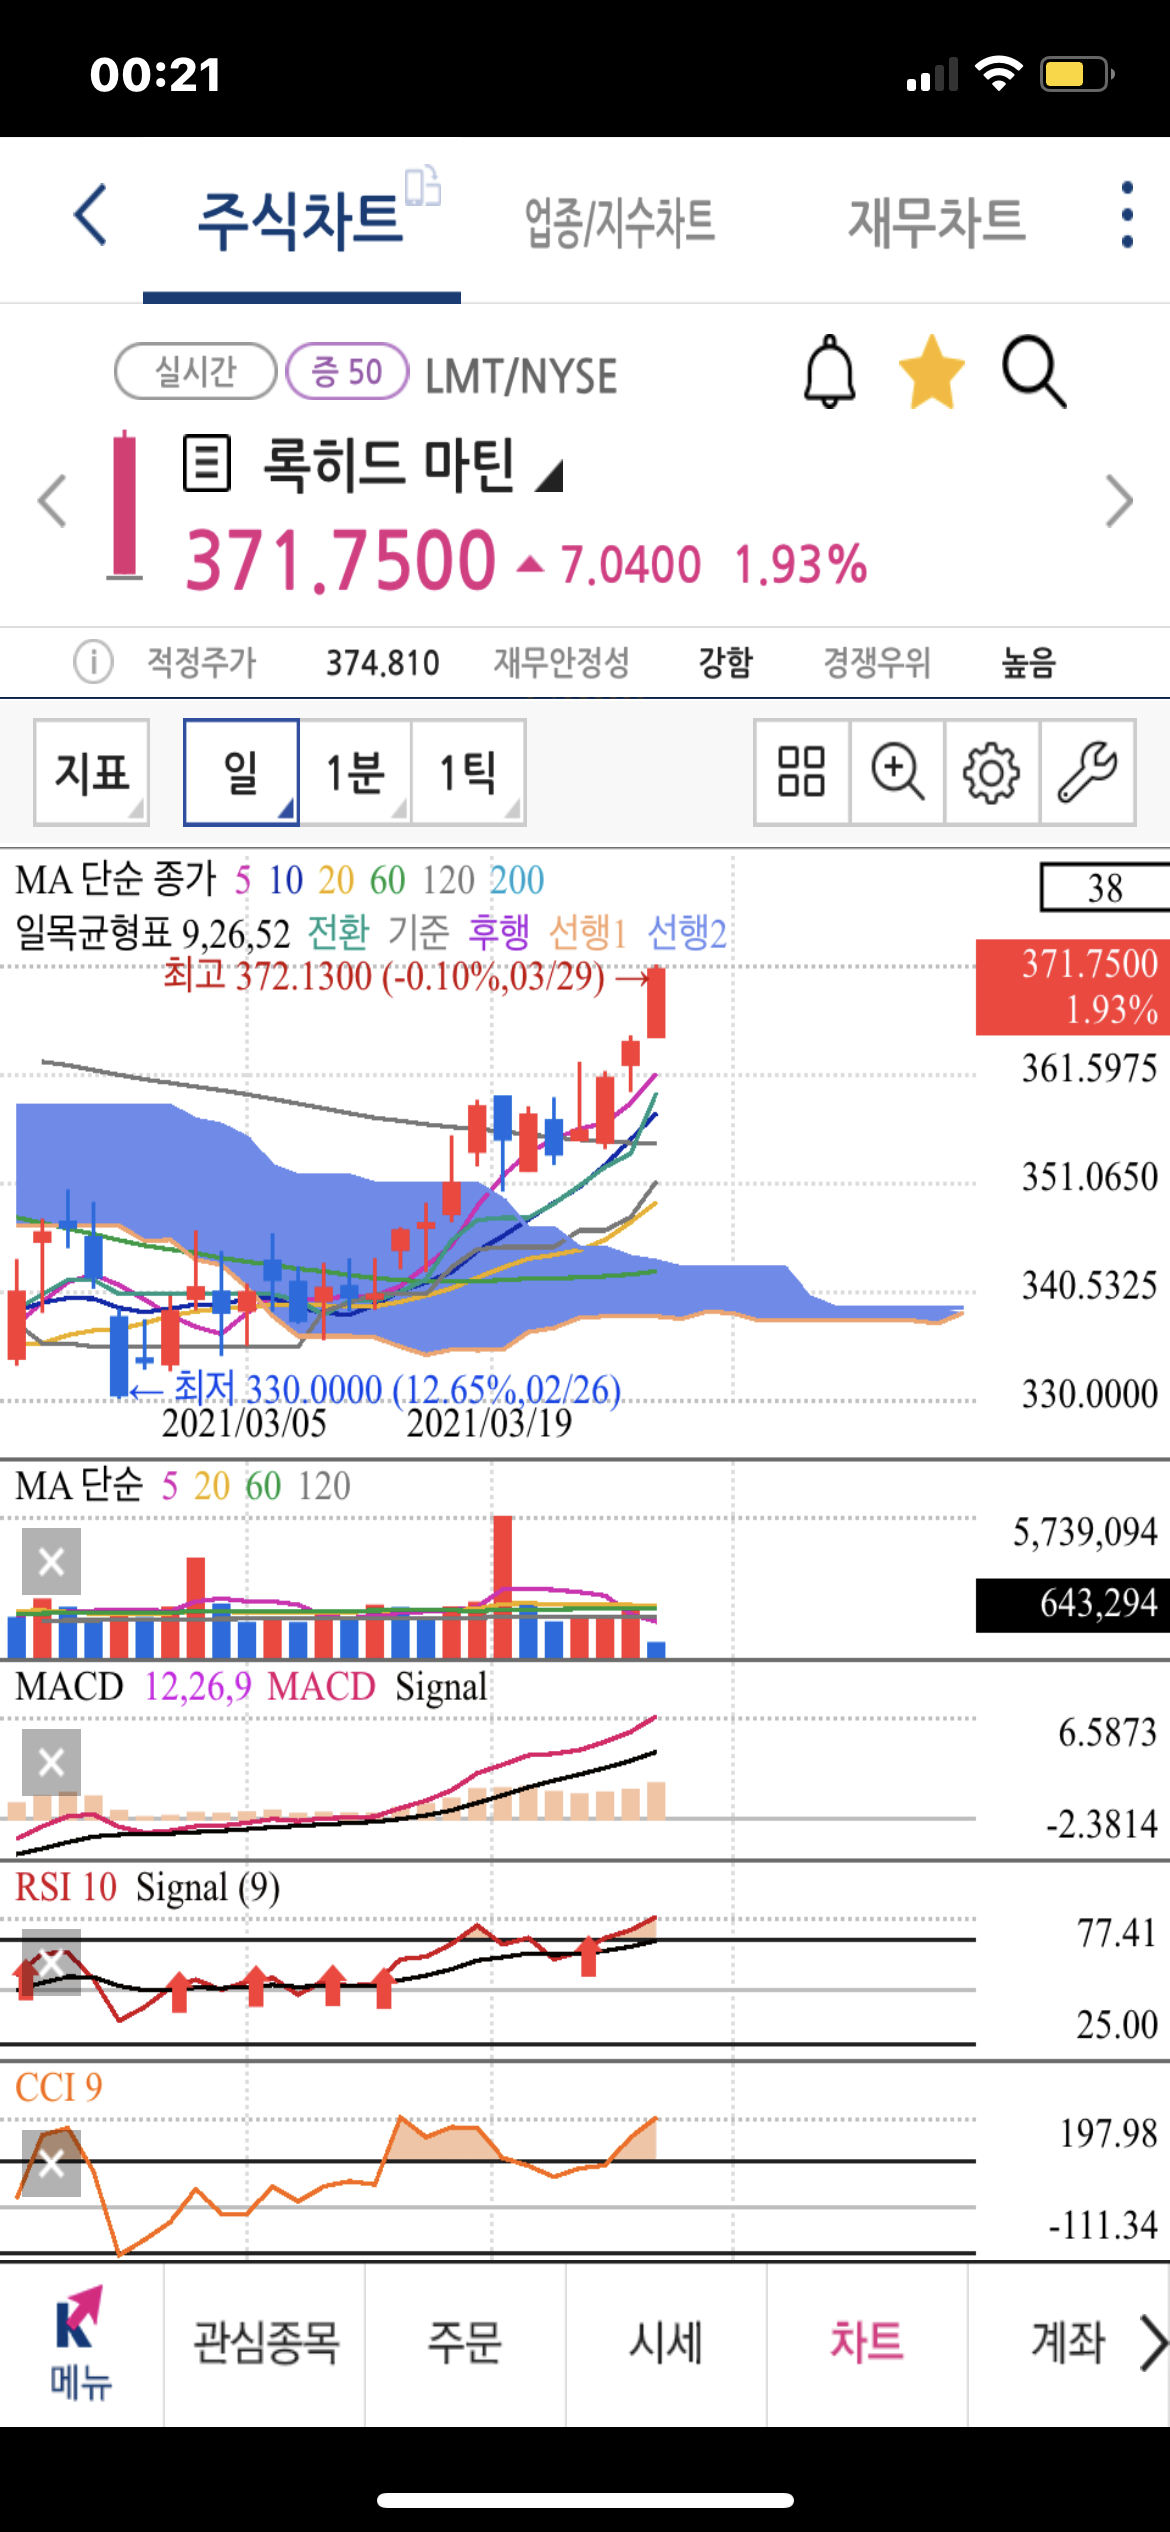The image size is (1170, 2532).
Task: Tap the RSI 10 Signal (9) title
Action: [x=147, y=1886]
